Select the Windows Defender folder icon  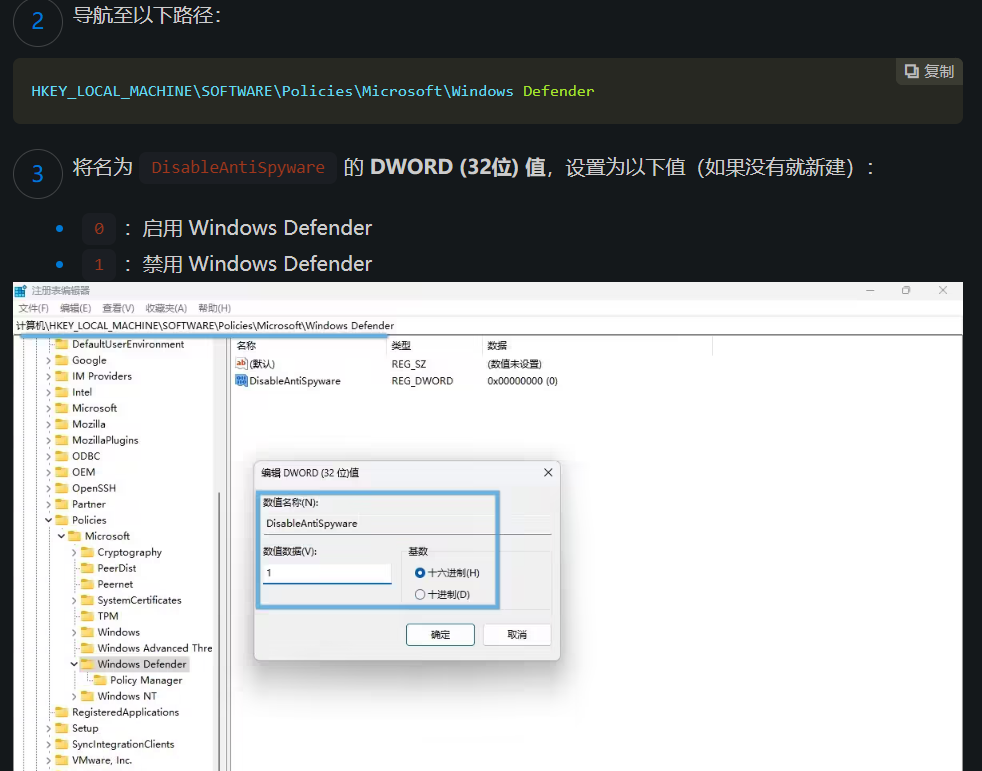coord(88,664)
